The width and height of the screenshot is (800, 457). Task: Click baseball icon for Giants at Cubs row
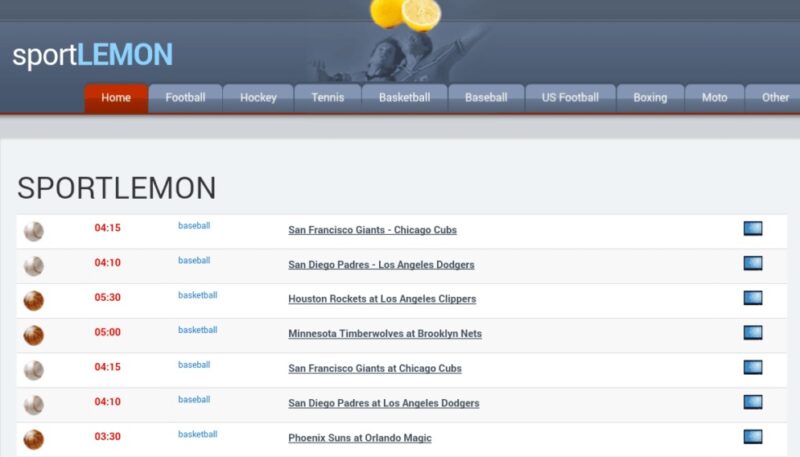(34, 370)
